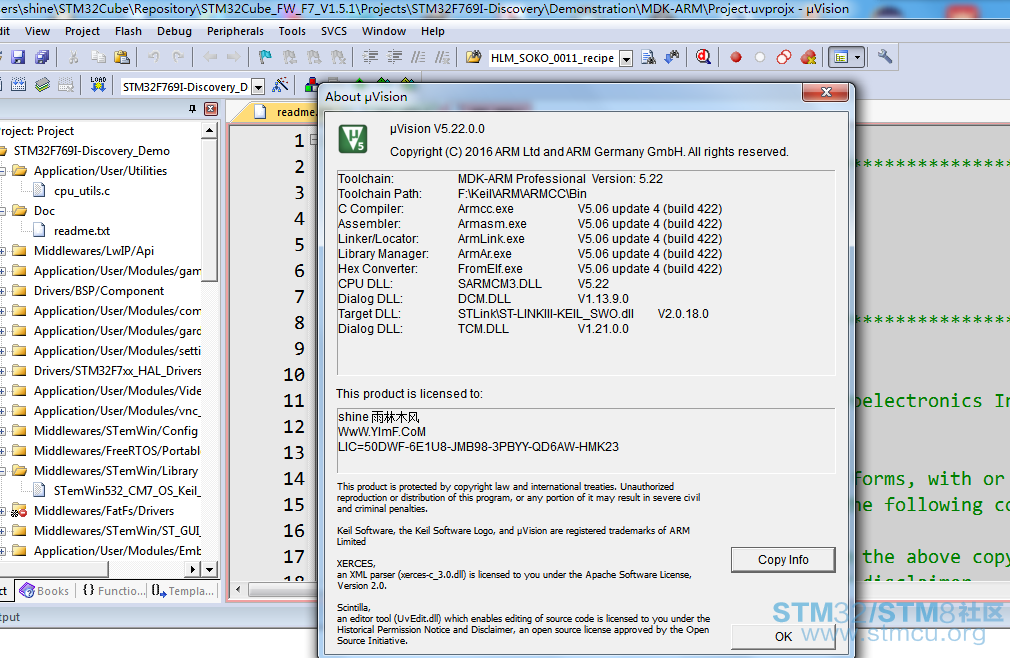Image resolution: width=1010 pixels, height=658 pixels.
Task: Click the incremental find icon with blue arrow
Action: tap(672, 57)
